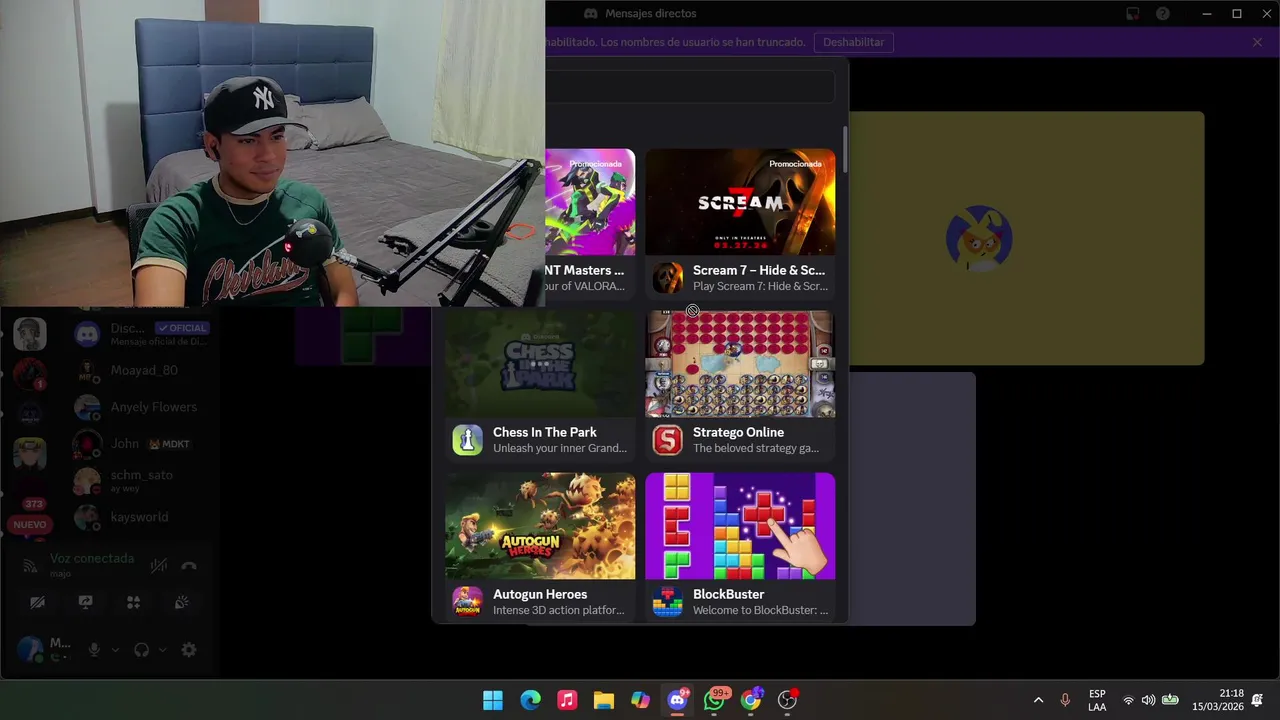Click the Stratego Online red S icon

667,440
